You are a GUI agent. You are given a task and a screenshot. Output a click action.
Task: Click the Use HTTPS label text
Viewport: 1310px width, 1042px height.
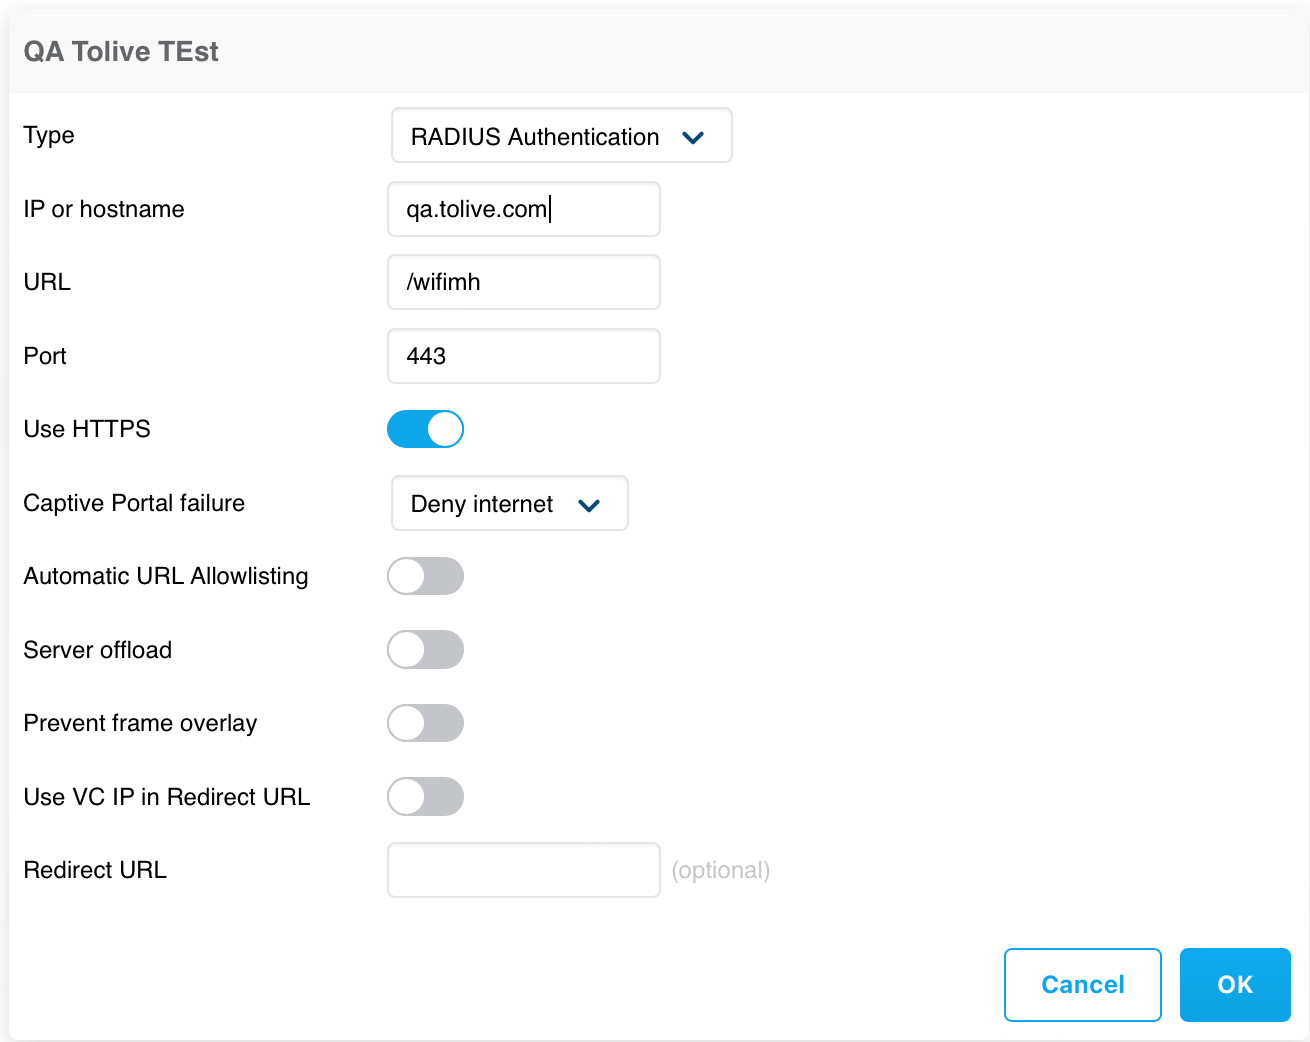pyautogui.click(x=87, y=429)
